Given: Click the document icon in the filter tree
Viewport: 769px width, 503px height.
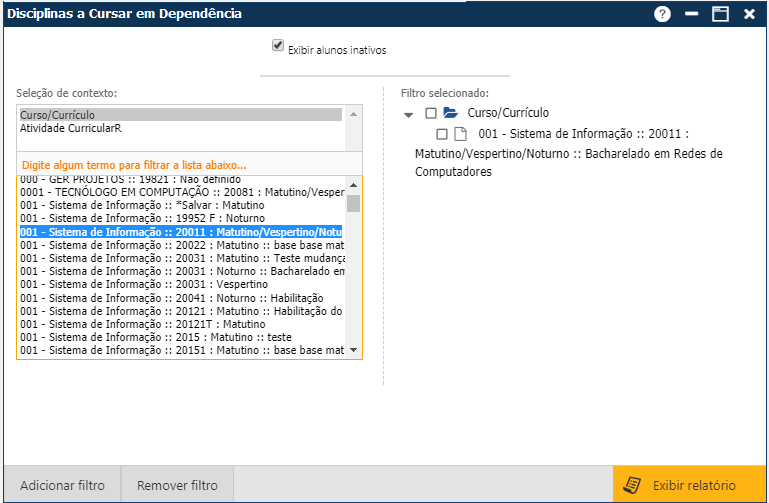Looking at the screenshot, I should click(x=461, y=134).
